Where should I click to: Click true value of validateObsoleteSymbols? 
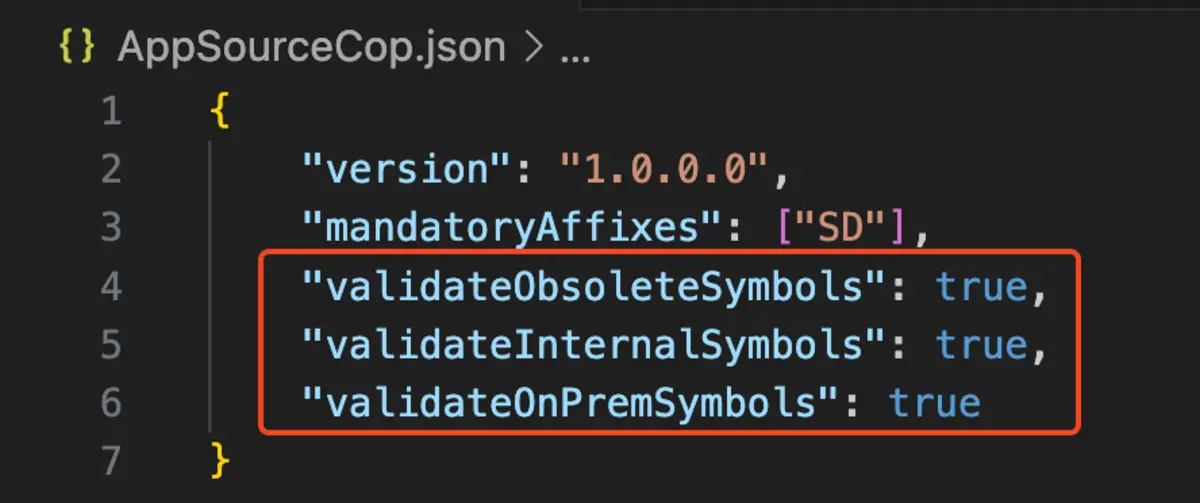[981, 287]
